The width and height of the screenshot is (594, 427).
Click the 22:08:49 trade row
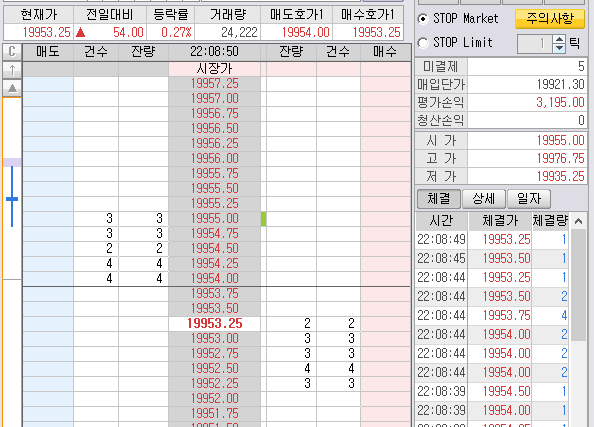(492, 240)
